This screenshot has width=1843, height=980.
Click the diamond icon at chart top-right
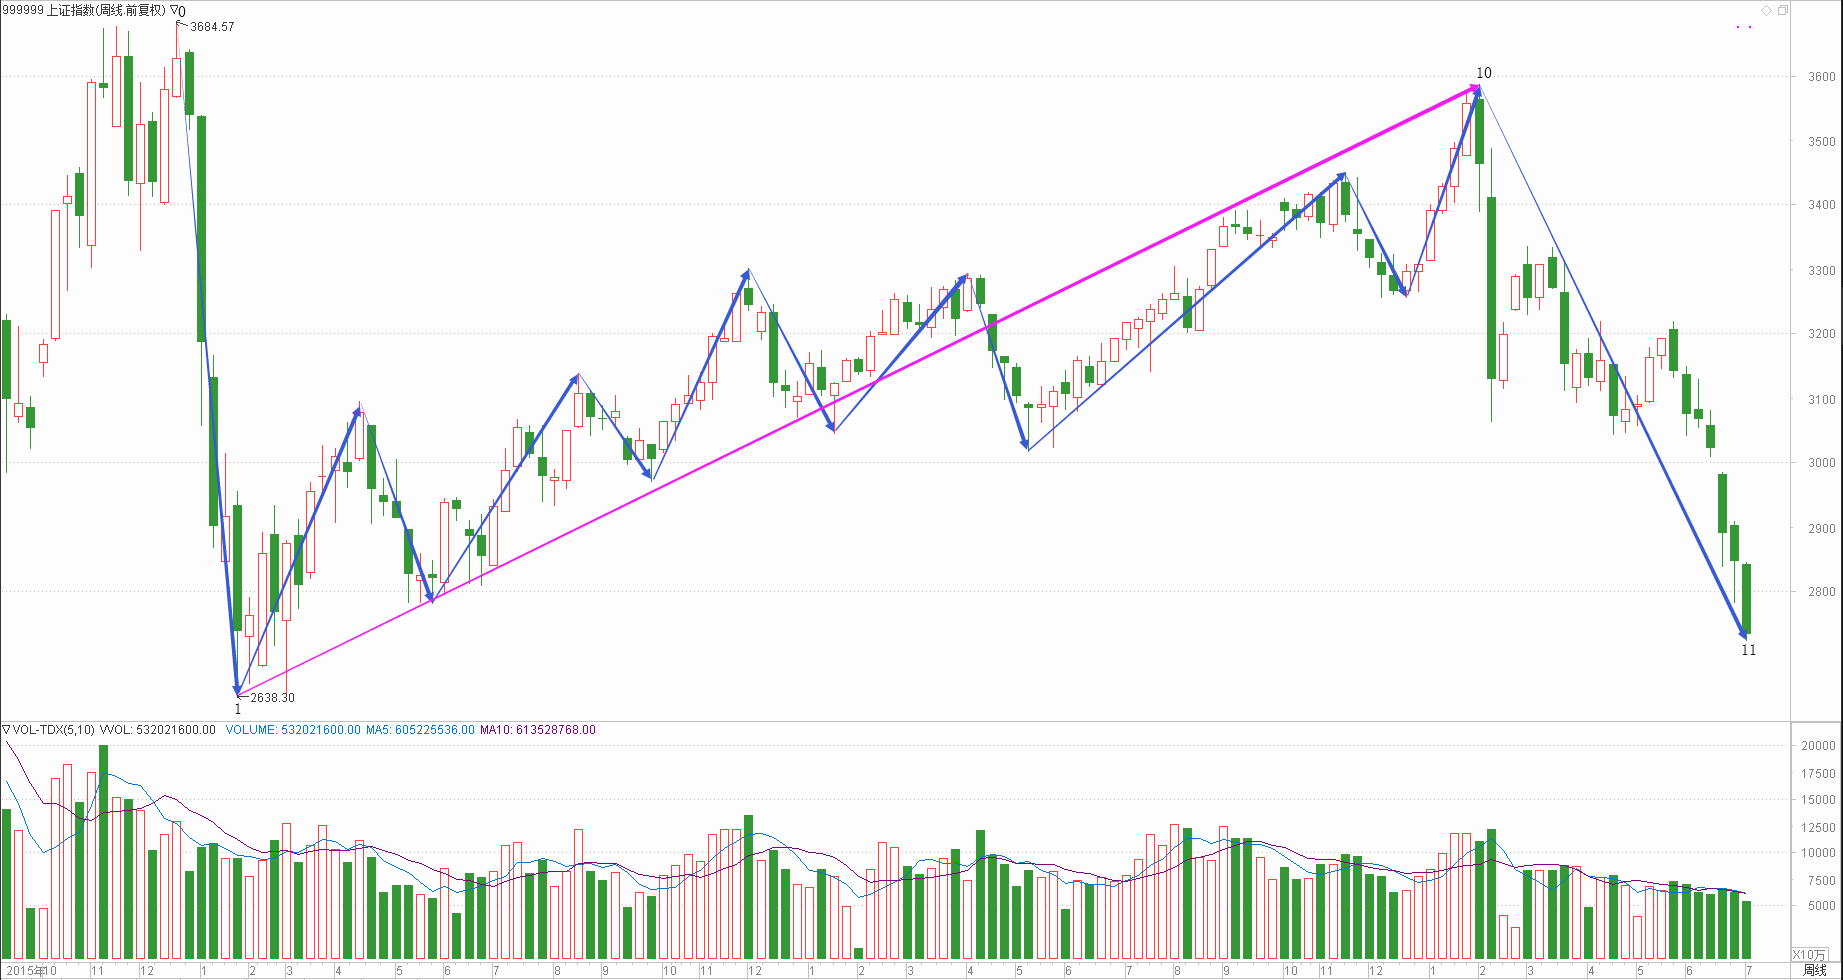coord(1766,10)
